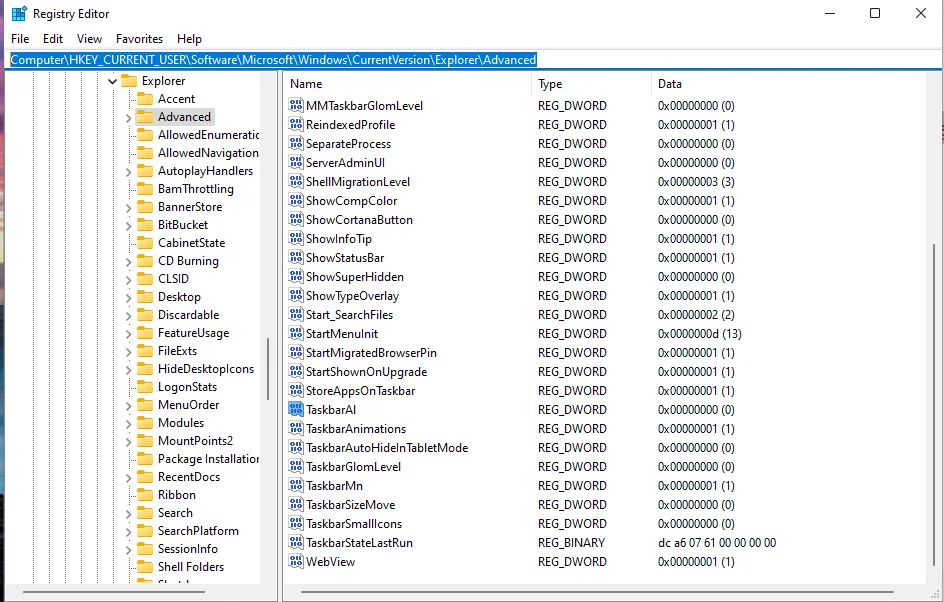Click the CabinetState folder icon
The width and height of the screenshot is (944, 602).
(x=144, y=243)
